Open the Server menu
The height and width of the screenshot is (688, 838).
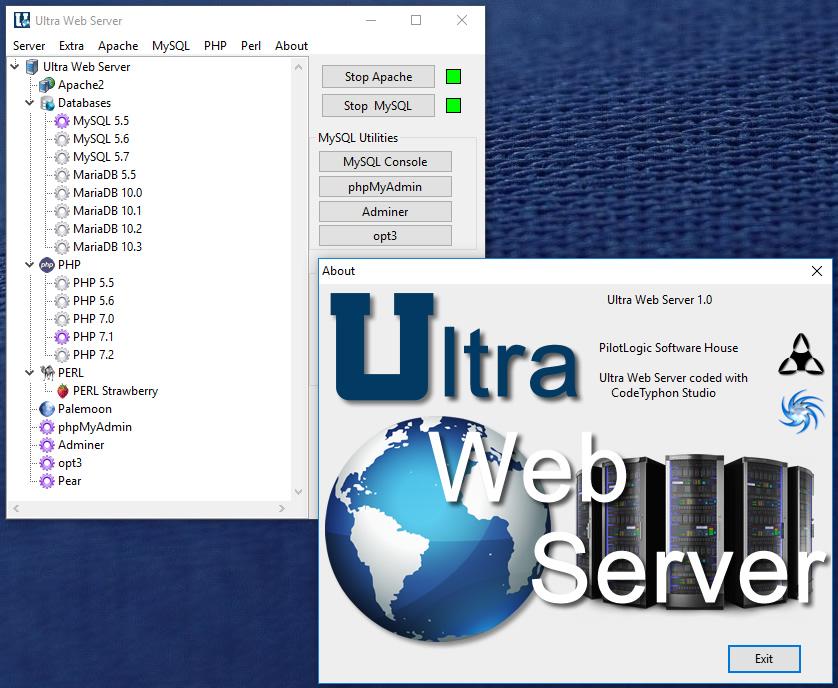point(29,46)
